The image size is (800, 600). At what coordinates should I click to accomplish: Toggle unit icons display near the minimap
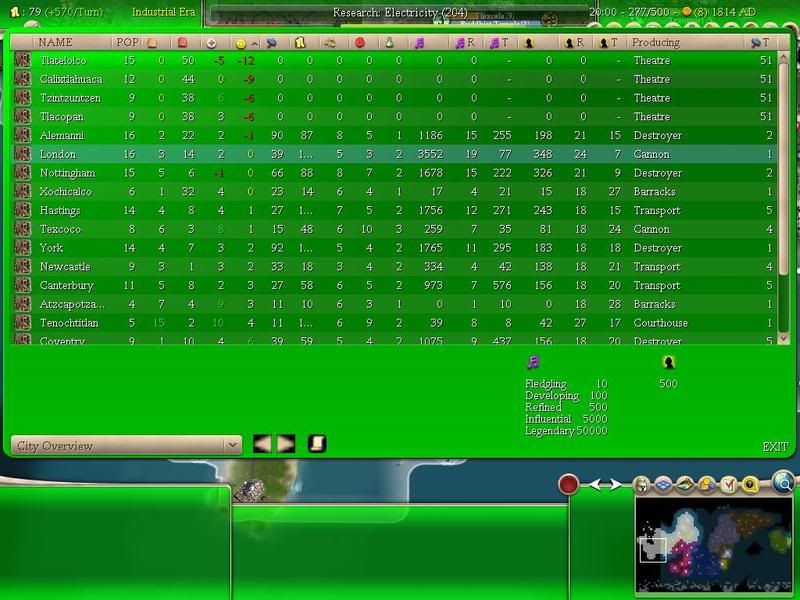coord(641,485)
